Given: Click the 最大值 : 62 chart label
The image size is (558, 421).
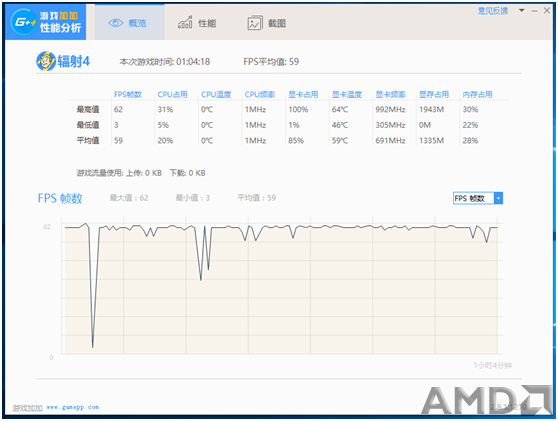Looking at the screenshot, I should (x=129, y=198).
